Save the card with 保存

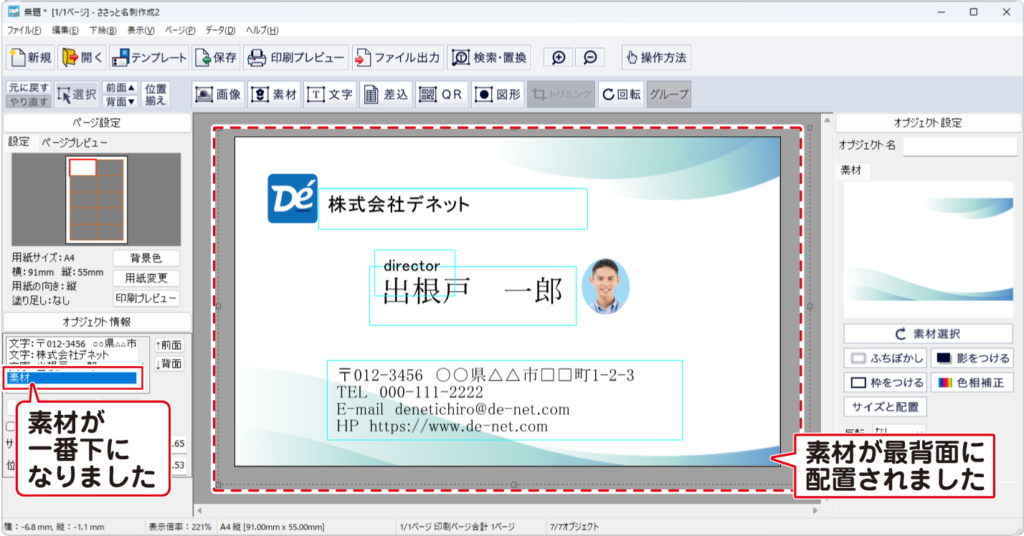(x=217, y=57)
